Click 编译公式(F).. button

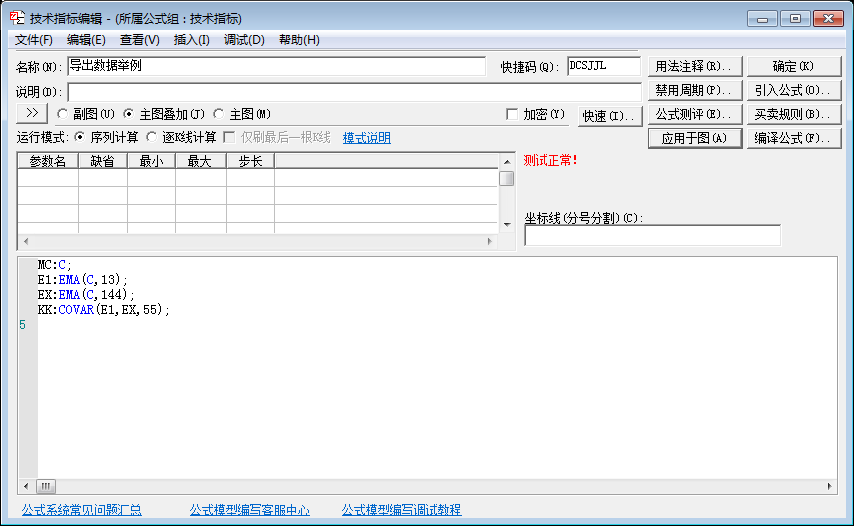[794, 138]
